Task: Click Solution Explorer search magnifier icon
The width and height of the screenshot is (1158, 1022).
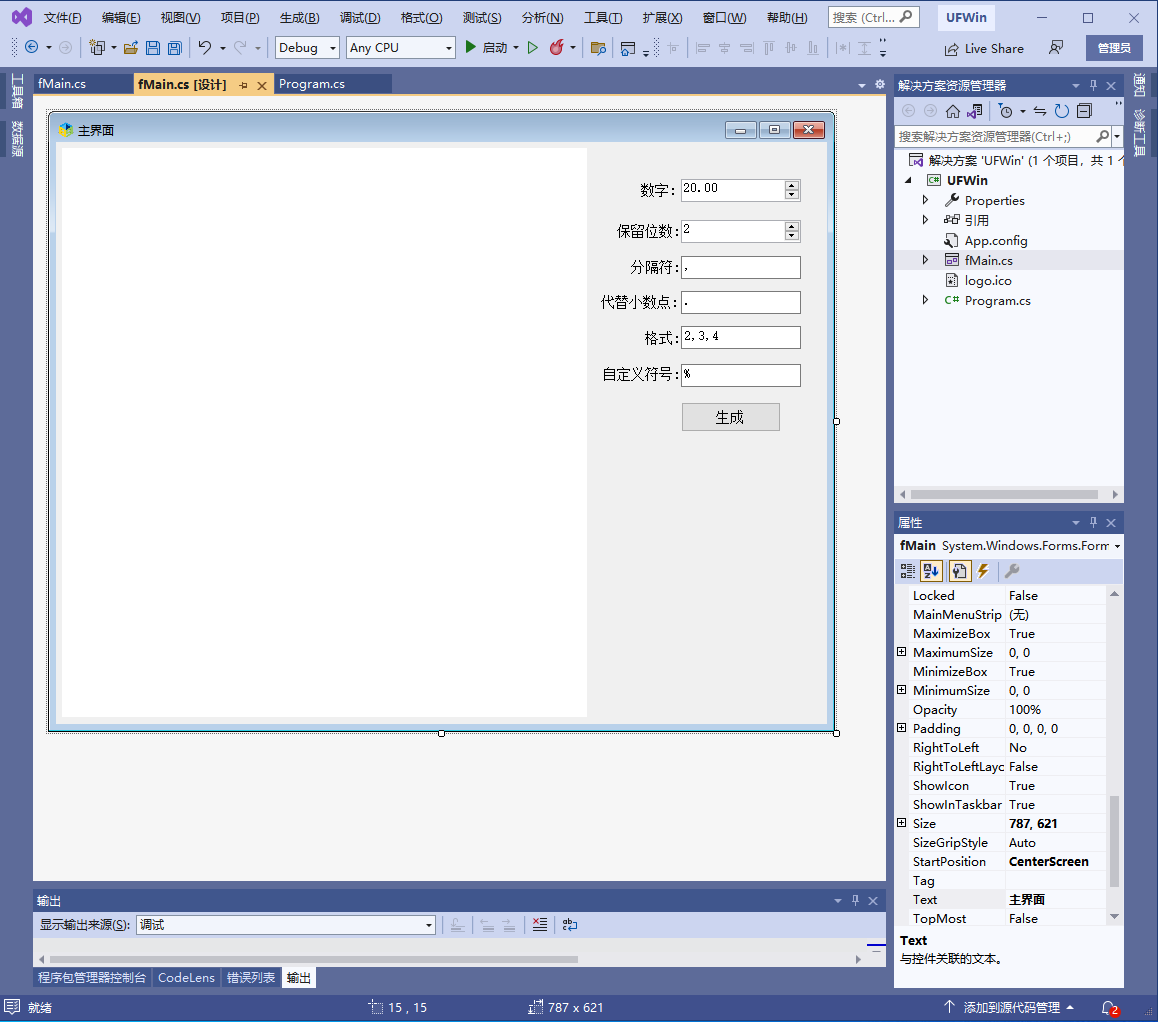Action: 1103,136
